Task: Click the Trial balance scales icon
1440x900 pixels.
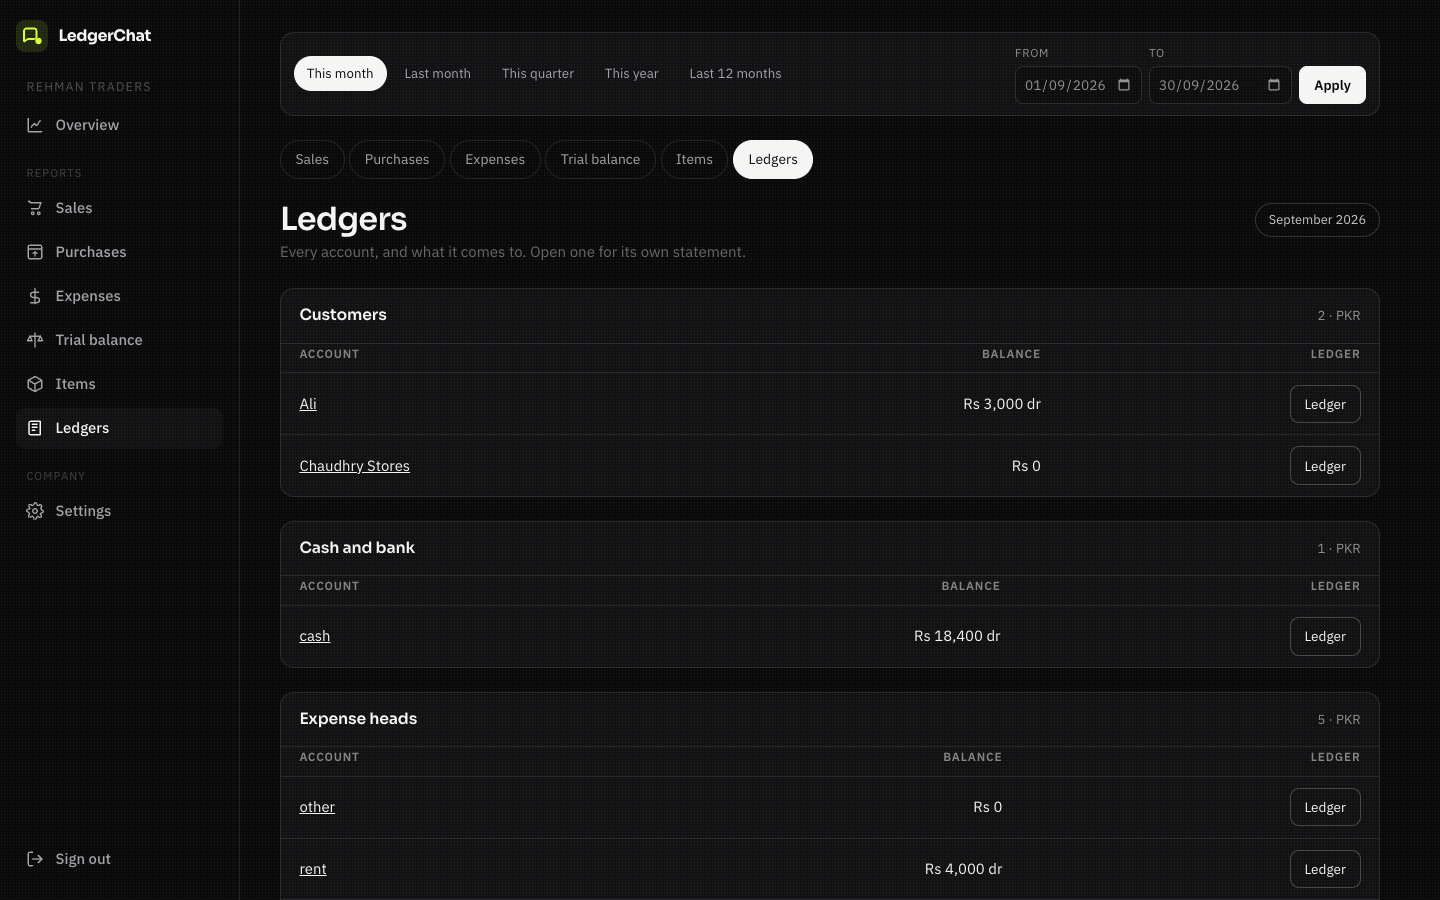Action: pos(35,340)
